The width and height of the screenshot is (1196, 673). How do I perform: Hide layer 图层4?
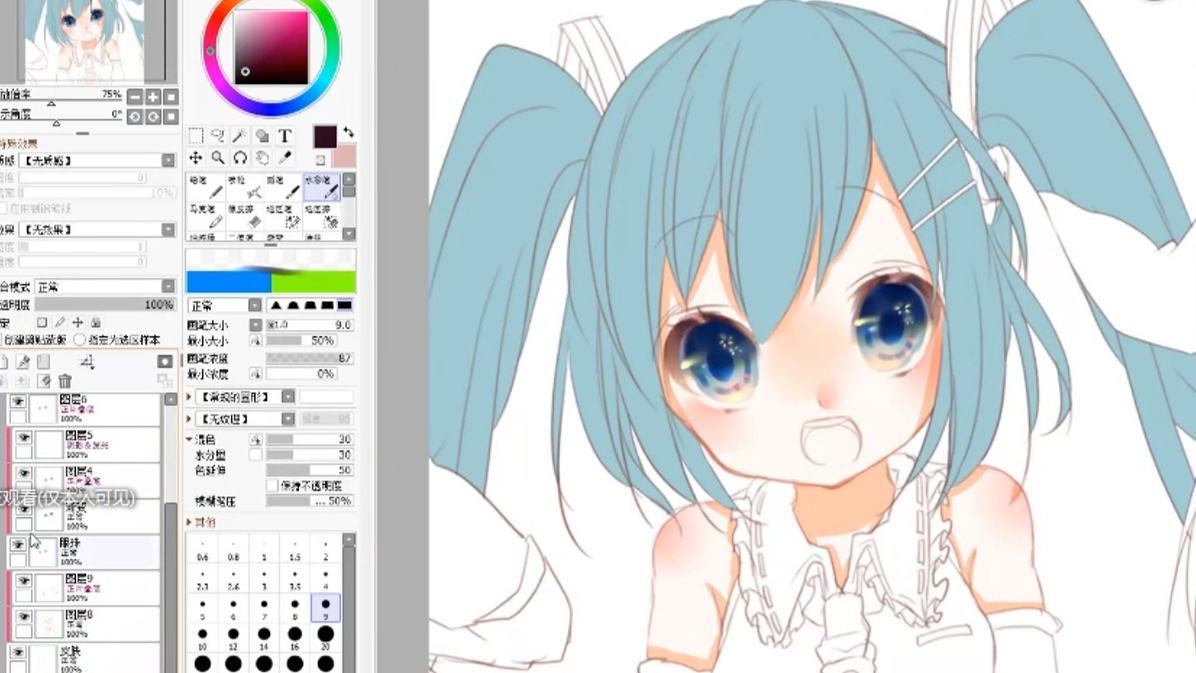click(24, 474)
